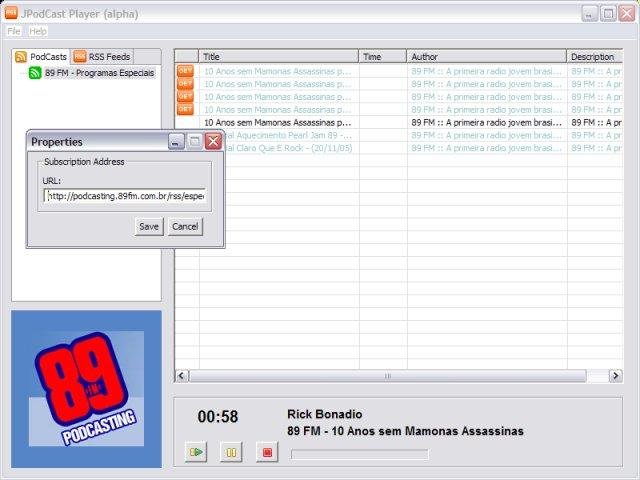Click table scroll left arrow
Screen dimensions: 640x480
pos(182,376)
